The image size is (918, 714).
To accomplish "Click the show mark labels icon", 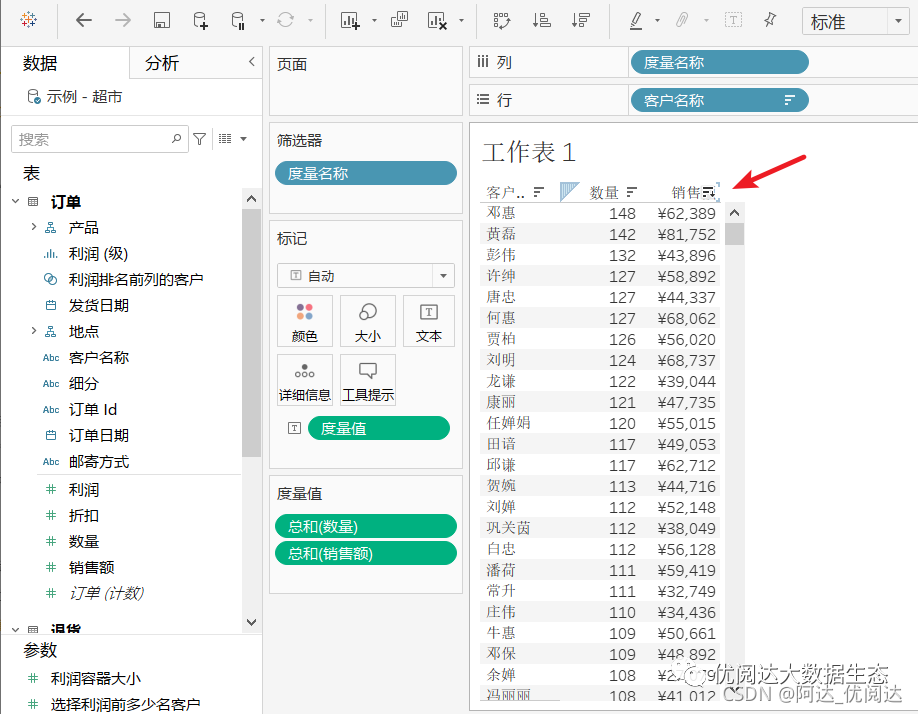I will tap(733, 20).
